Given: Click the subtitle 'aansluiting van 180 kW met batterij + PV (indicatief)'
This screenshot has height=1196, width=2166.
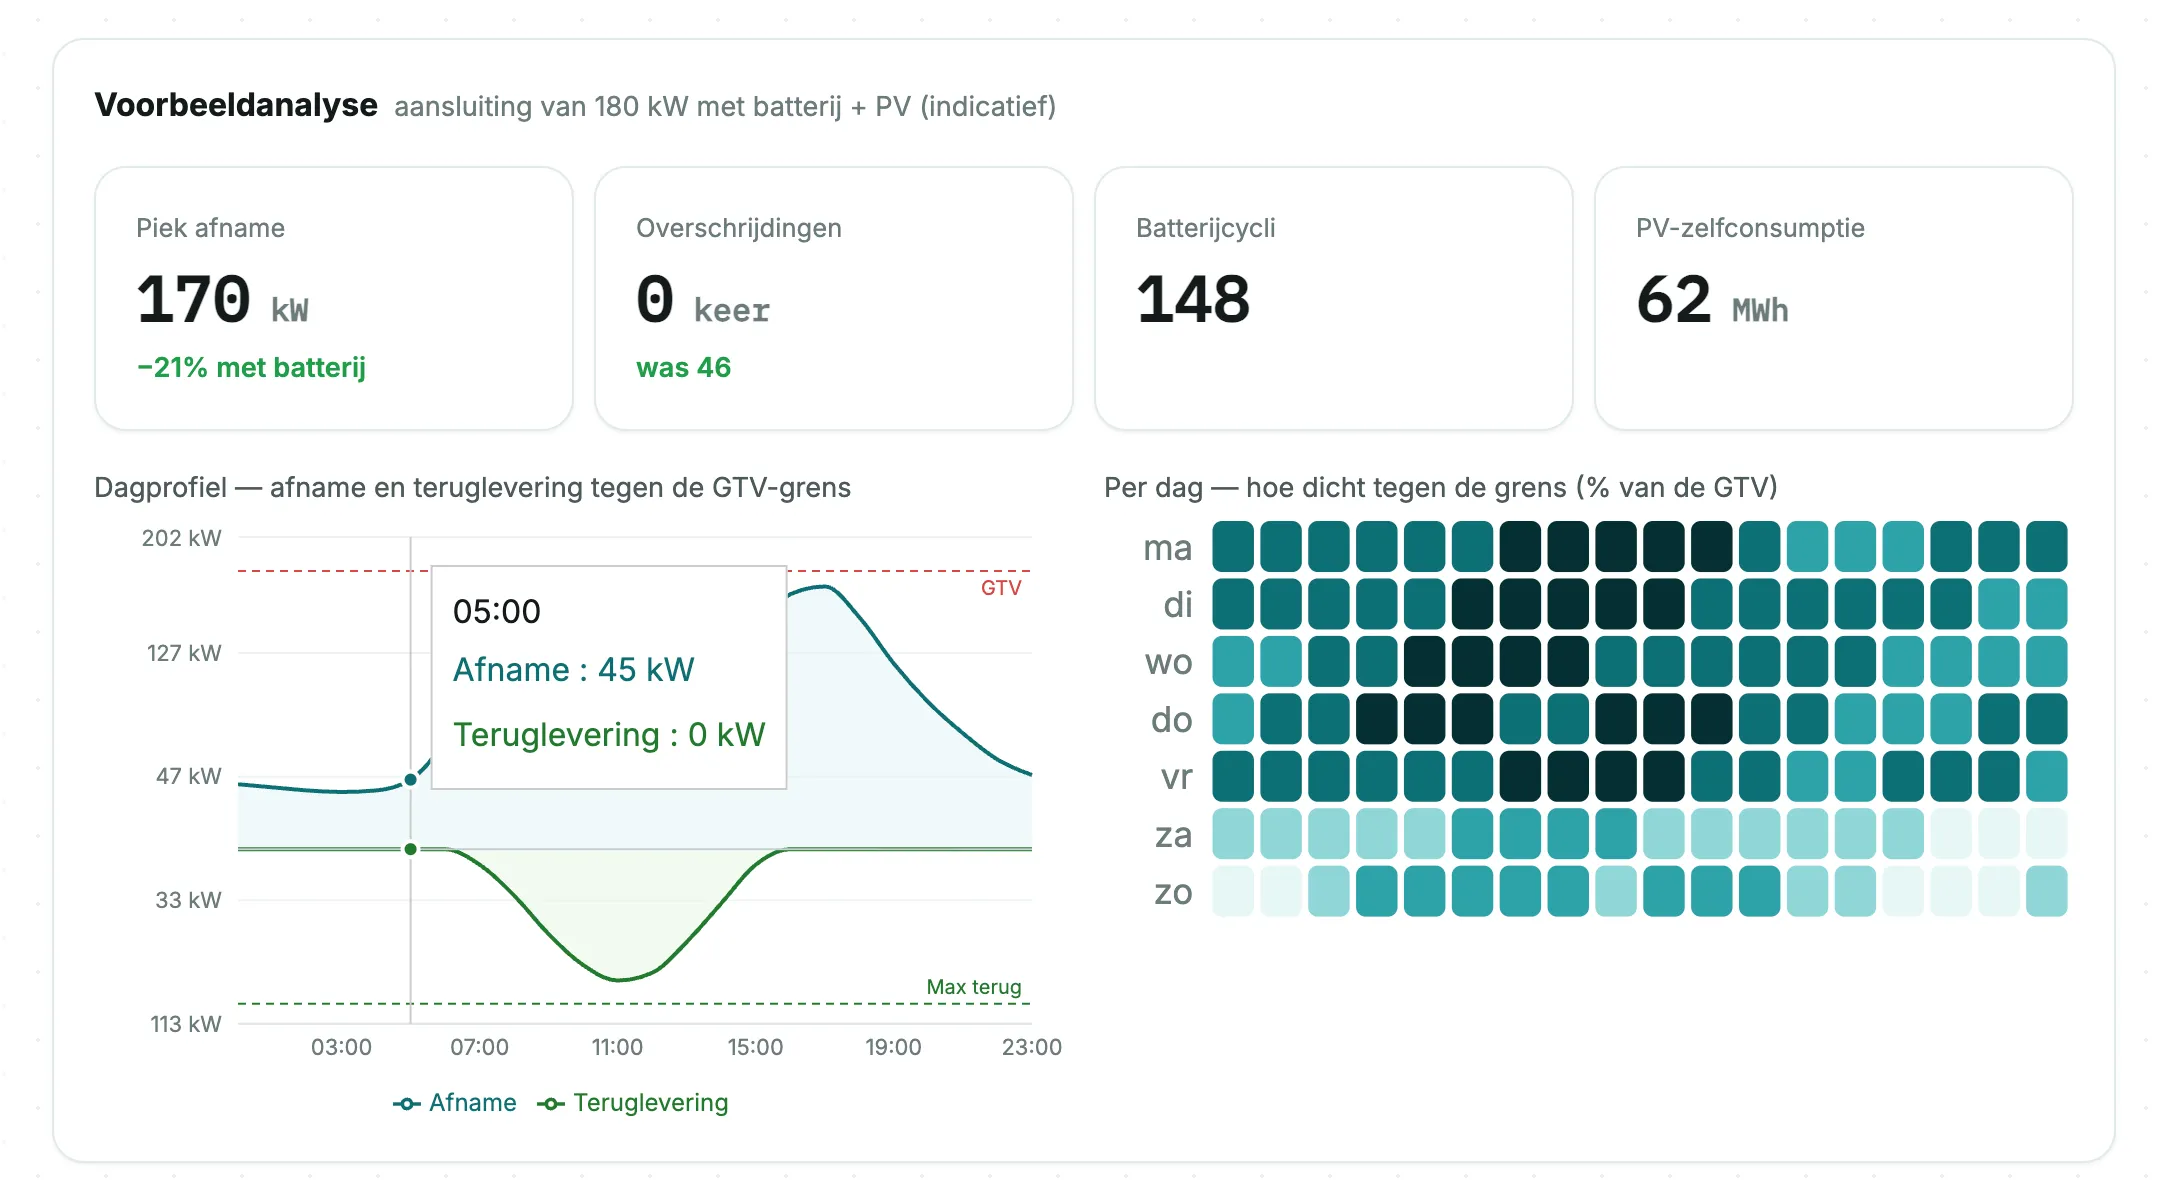Looking at the screenshot, I should [x=725, y=107].
